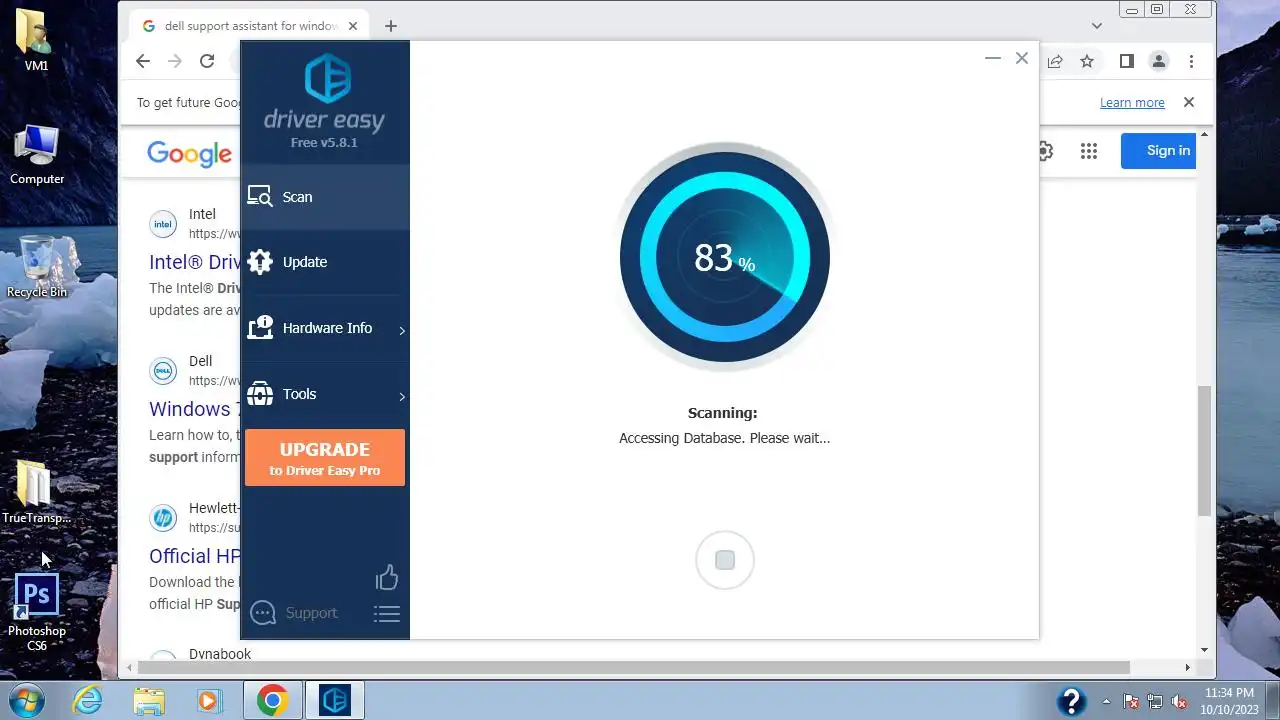
Task: Share this page icon in Chrome
Action: pyautogui.click(x=1055, y=61)
